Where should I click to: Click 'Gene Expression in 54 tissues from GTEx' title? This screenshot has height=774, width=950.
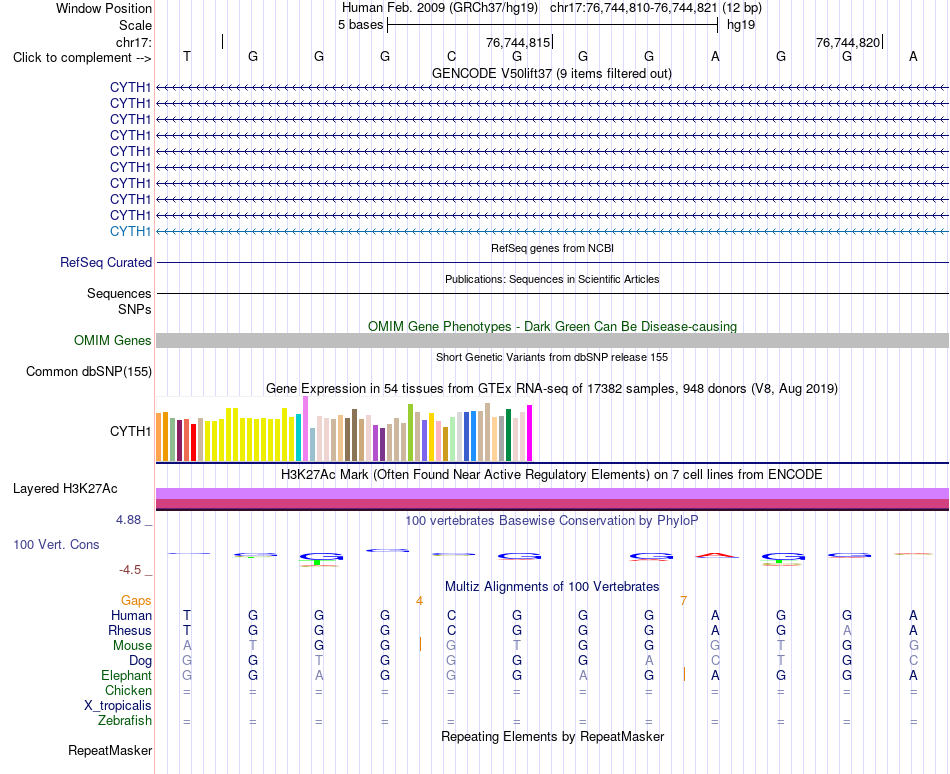point(552,389)
